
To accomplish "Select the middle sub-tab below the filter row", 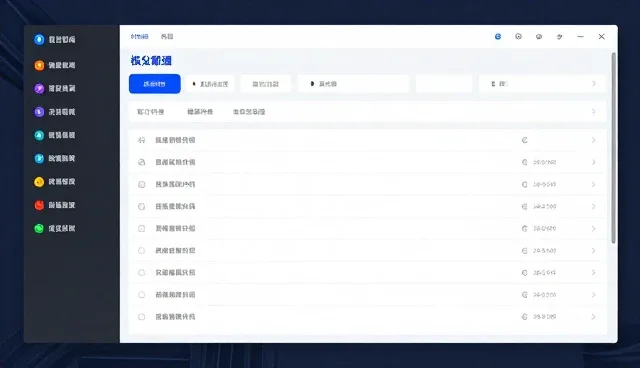I will 200,112.
